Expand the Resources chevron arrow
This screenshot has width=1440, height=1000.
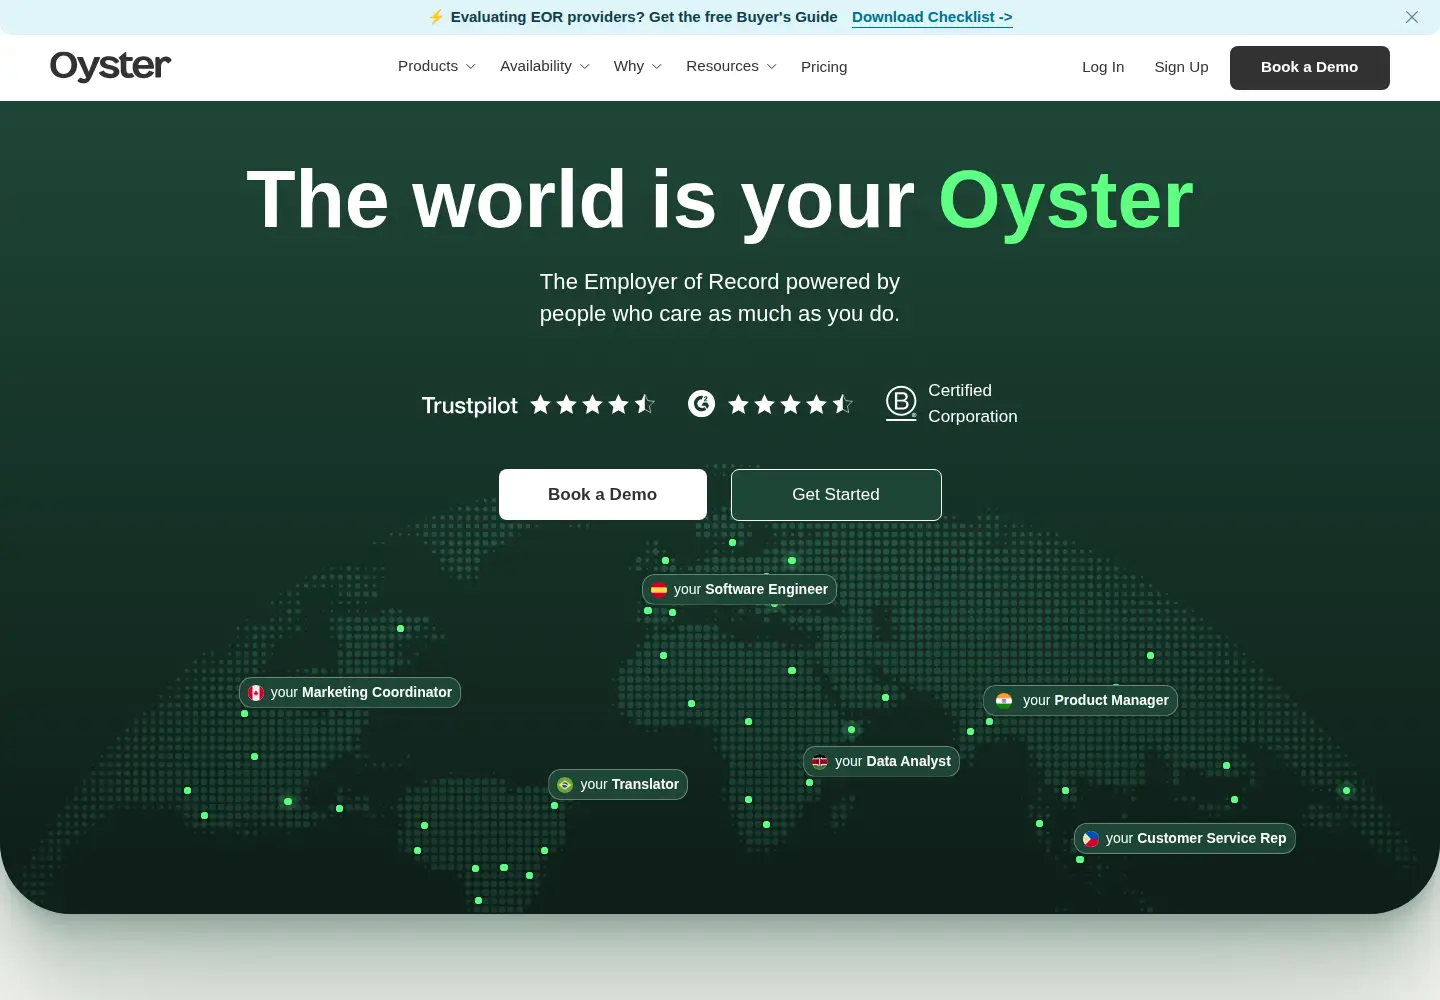coord(771,67)
